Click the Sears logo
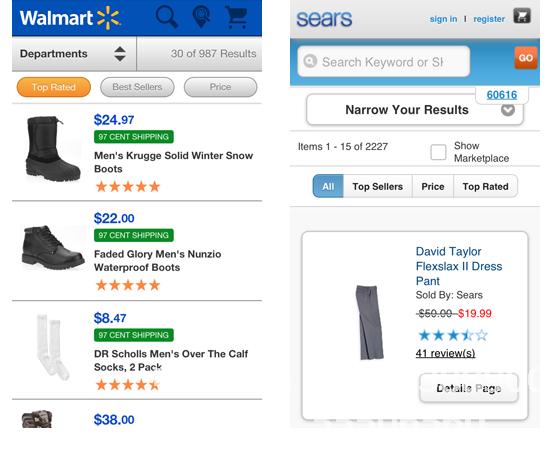550x451 pixels. pyautogui.click(x=324, y=19)
